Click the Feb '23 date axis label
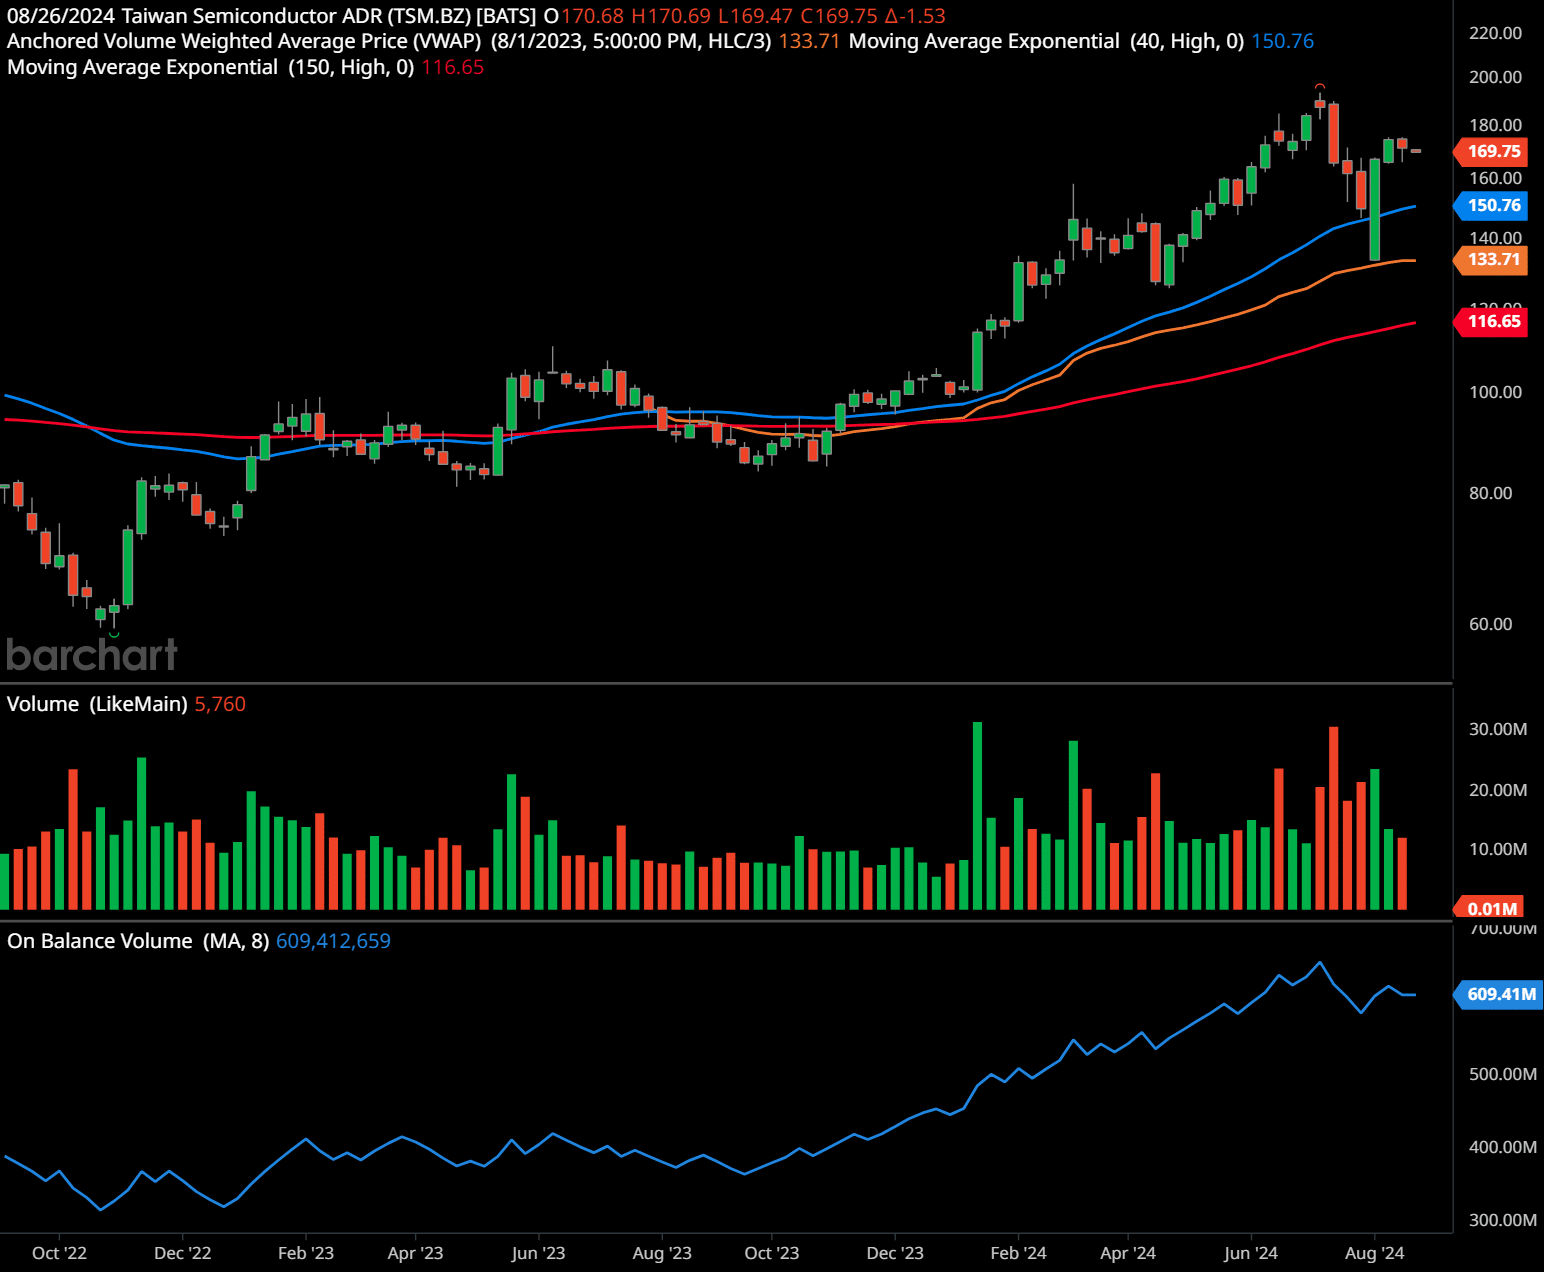The width and height of the screenshot is (1544, 1272). coord(306,1253)
